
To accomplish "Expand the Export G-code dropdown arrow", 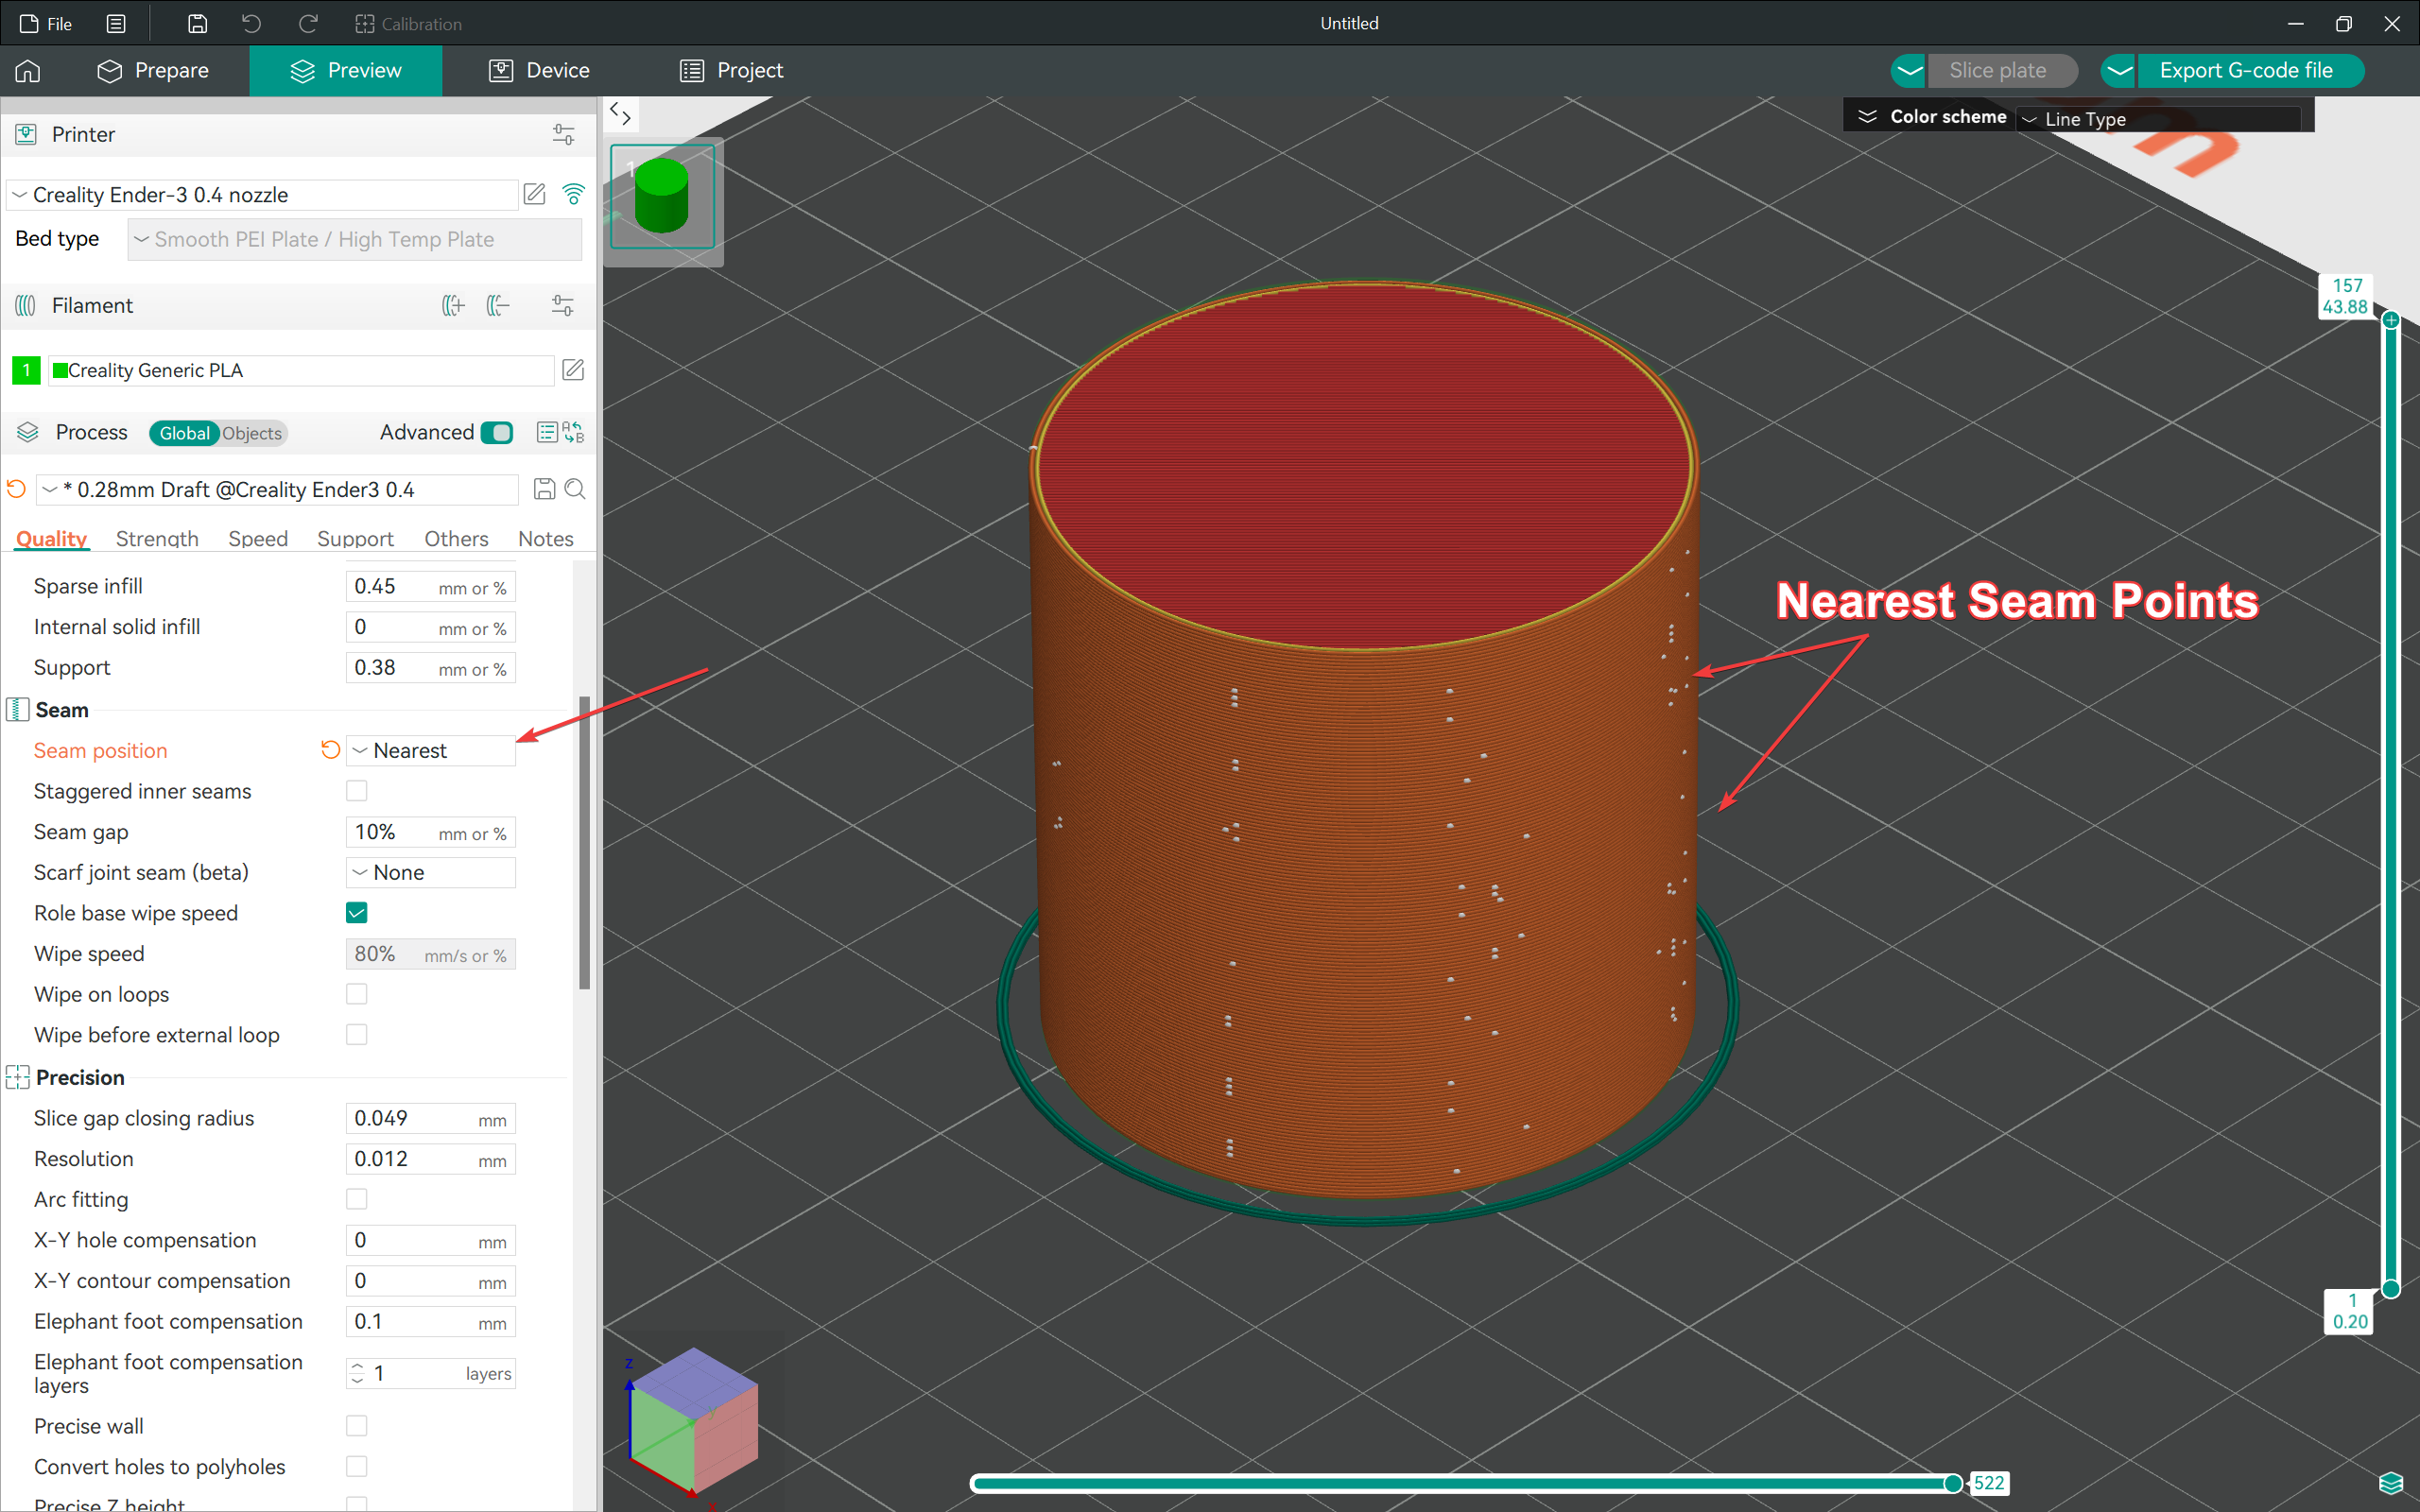I will 2119,70.
